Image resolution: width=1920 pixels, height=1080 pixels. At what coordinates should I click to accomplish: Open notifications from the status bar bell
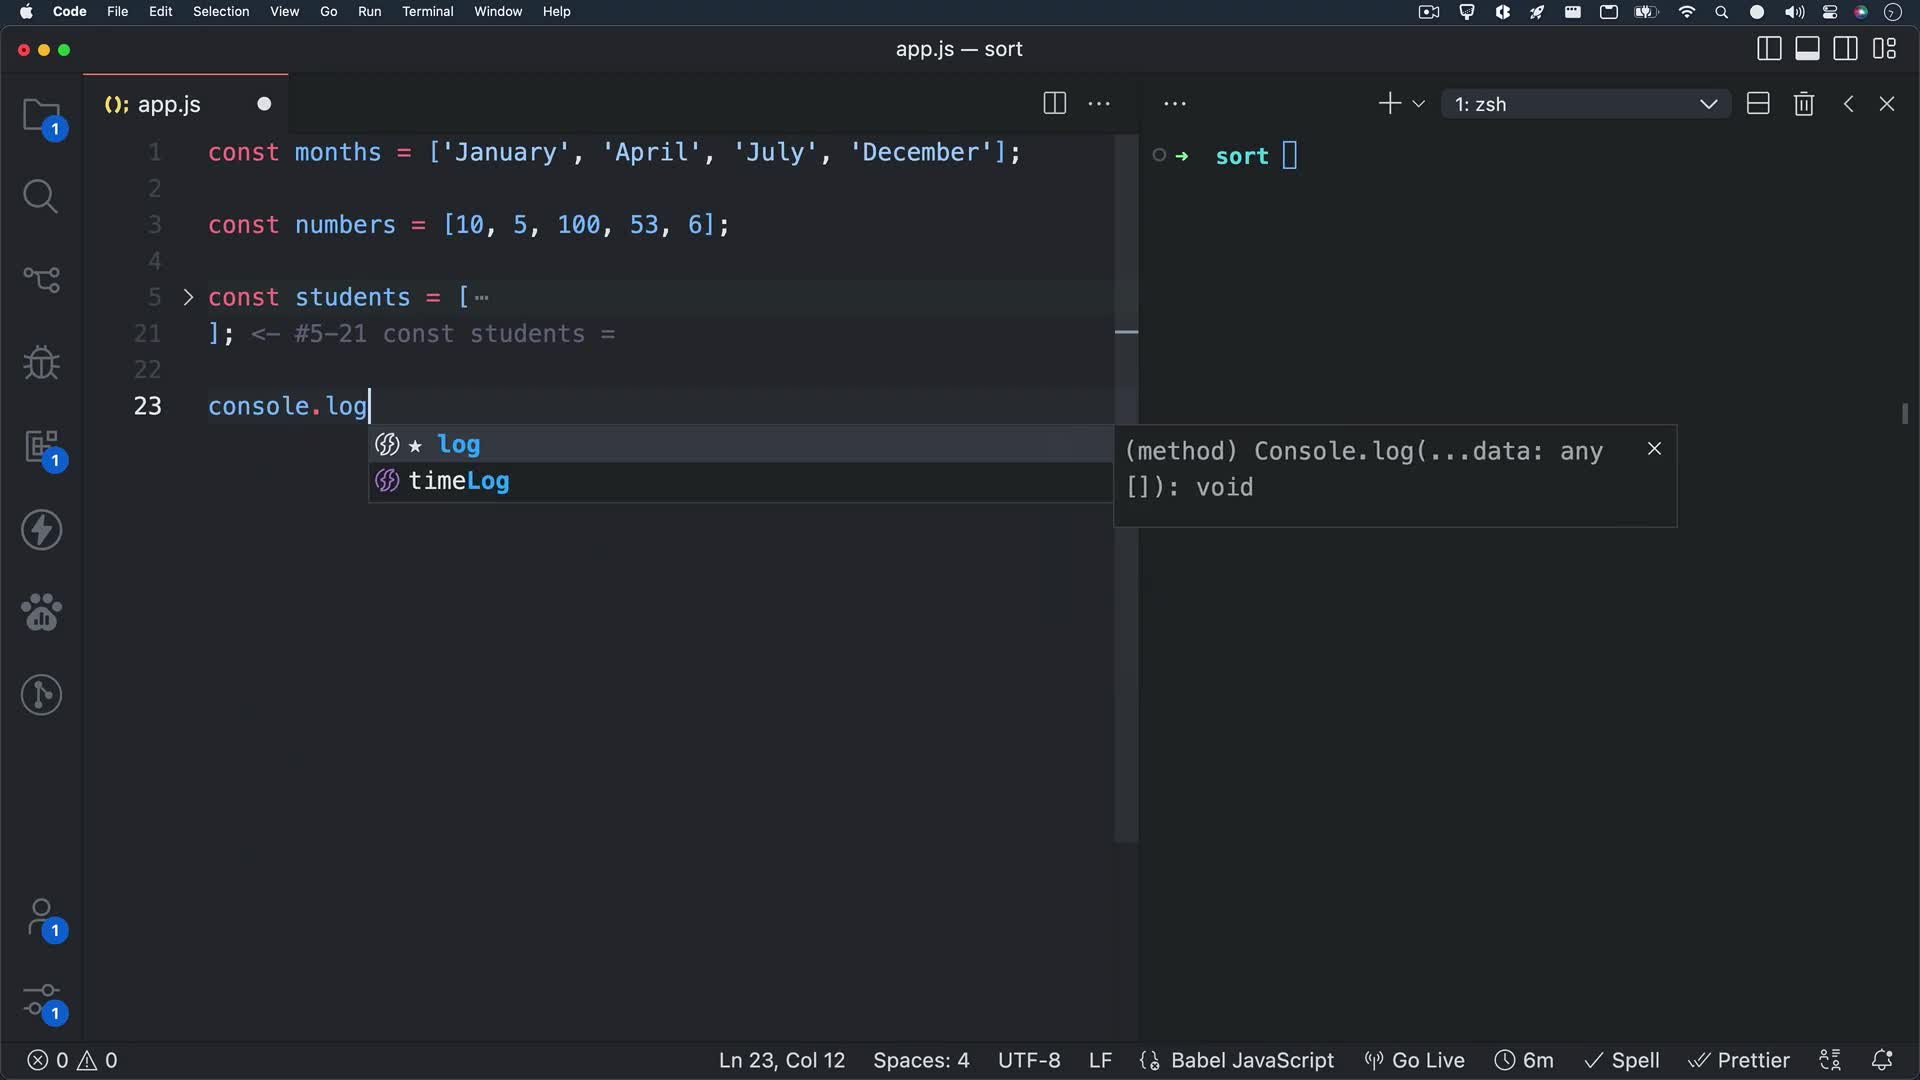pos(1884,1060)
